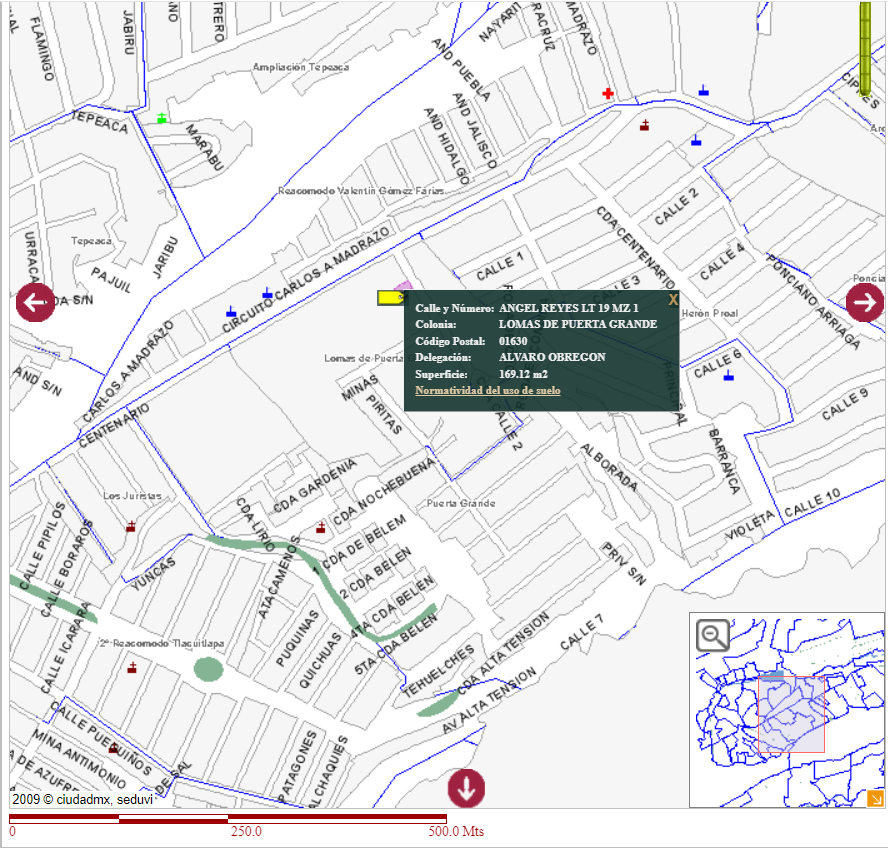Viewport: 888px width, 848px height.
Task: Click the AND PUEBLA street label
Action: [x=461, y=69]
